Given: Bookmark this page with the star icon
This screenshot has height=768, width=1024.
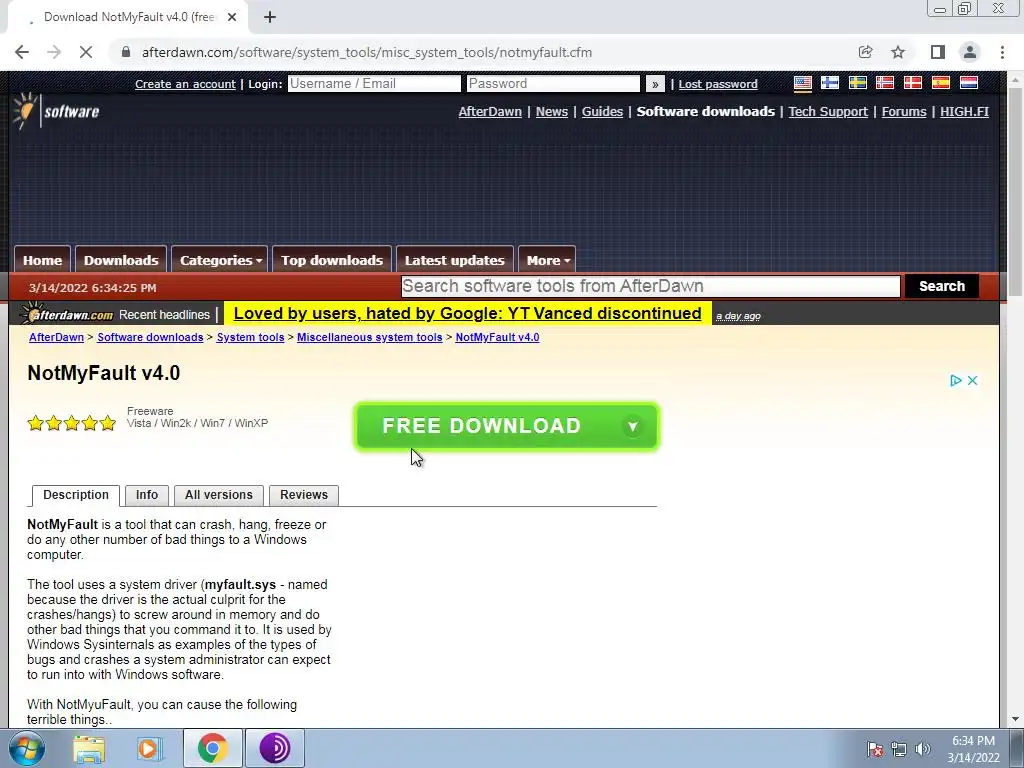Looking at the screenshot, I should [898, 52].
